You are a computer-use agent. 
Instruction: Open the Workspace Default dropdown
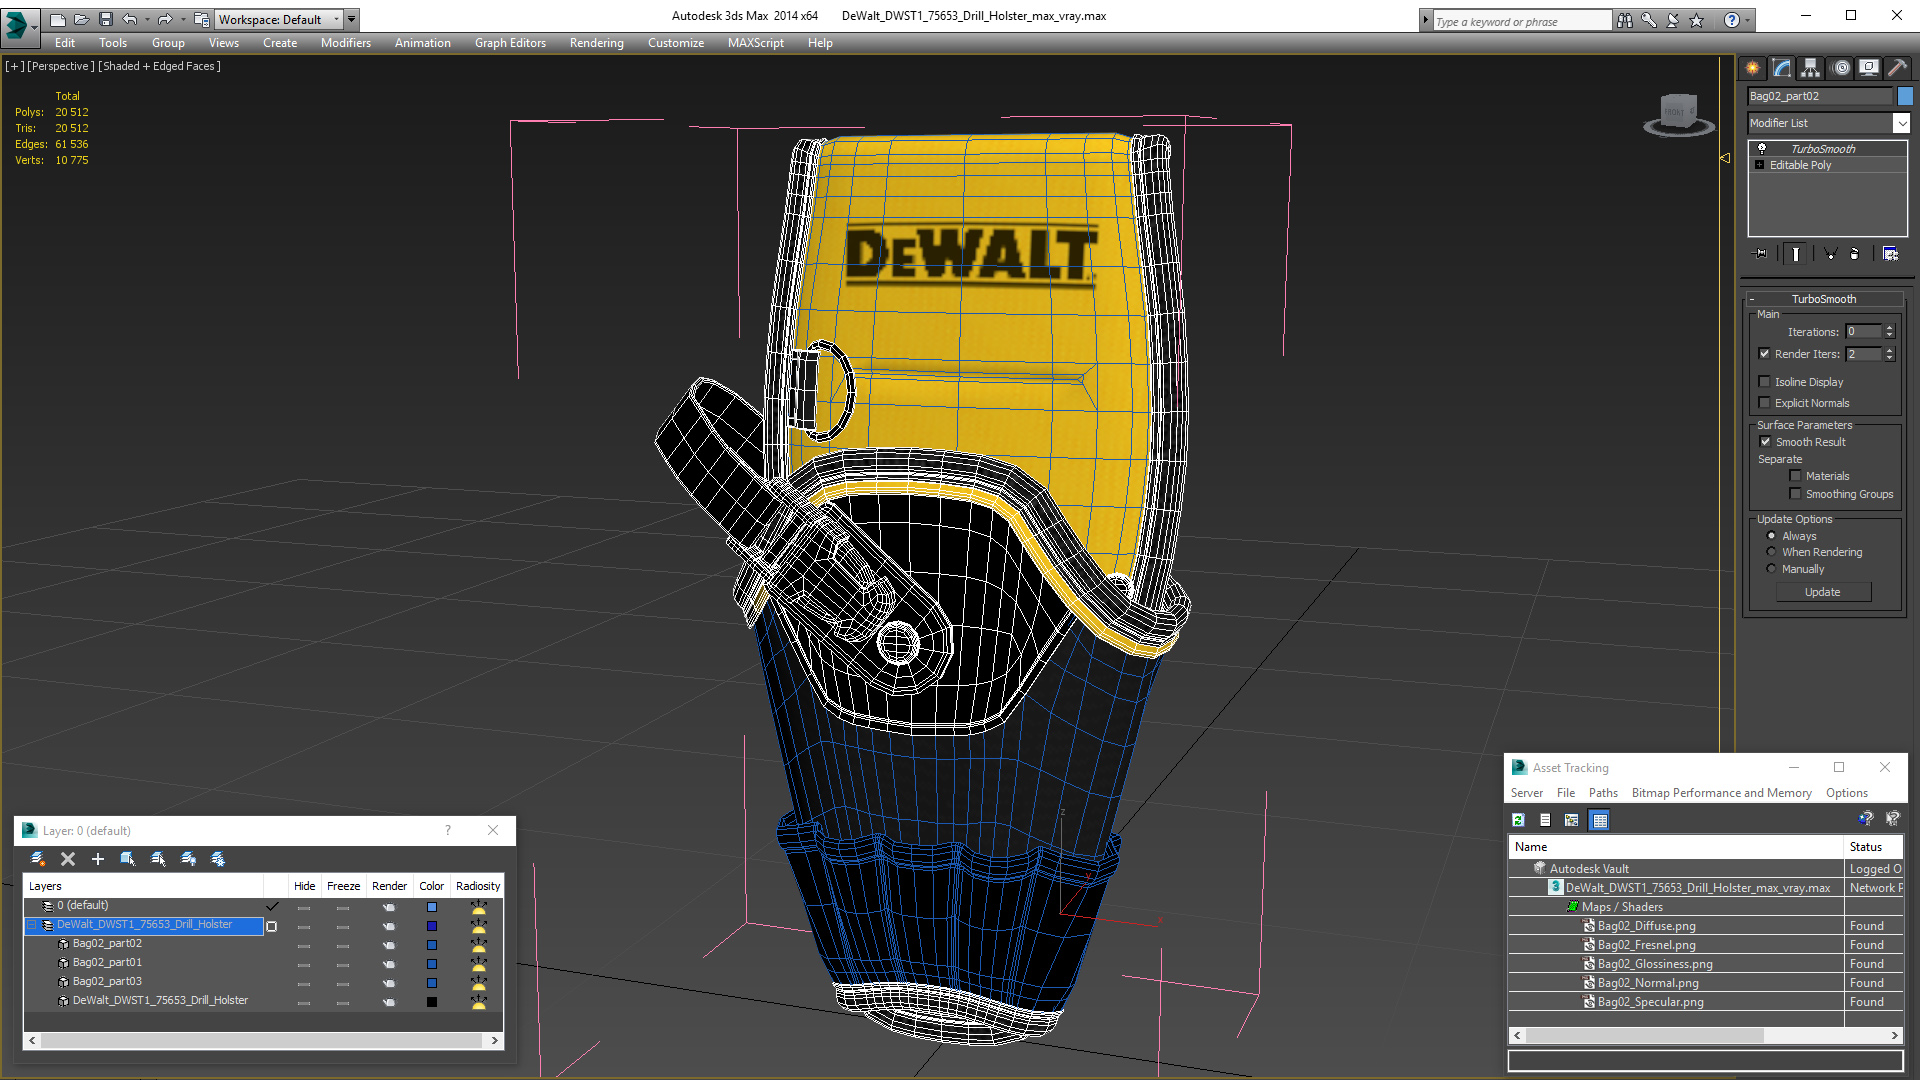pyautogui.click(x=280, y=19)
